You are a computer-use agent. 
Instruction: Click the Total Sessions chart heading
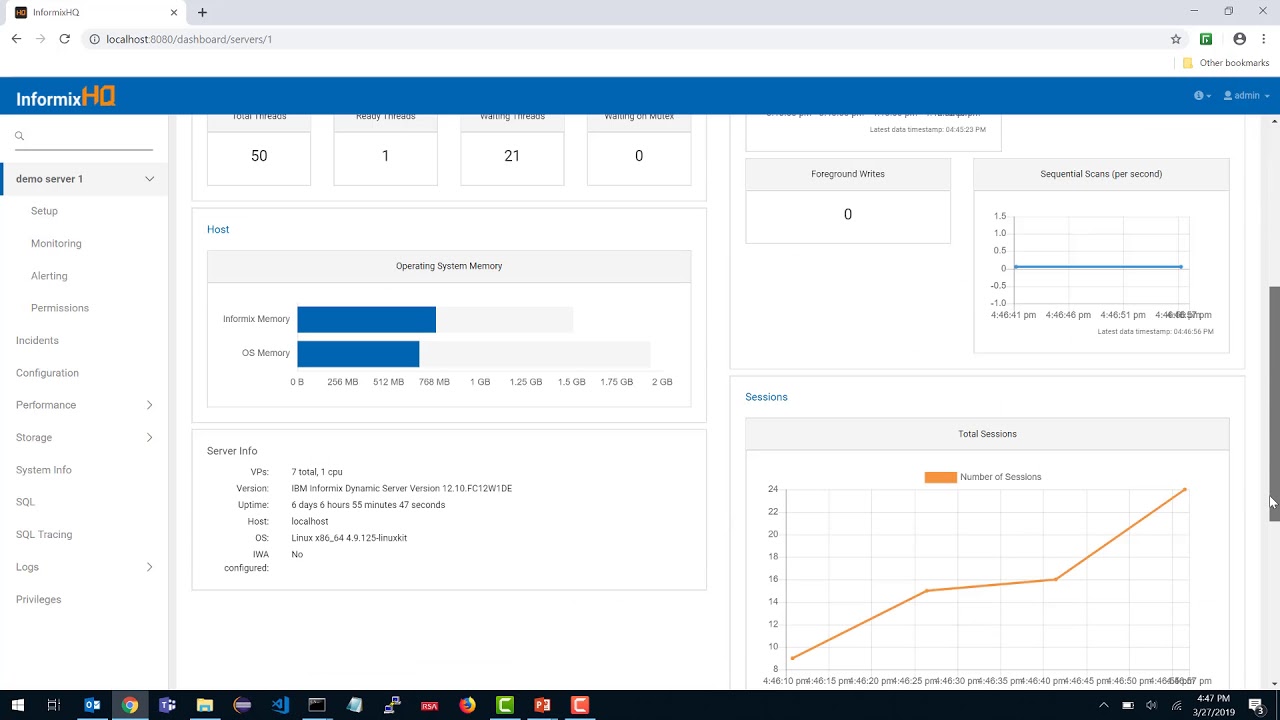click(987, 434)
